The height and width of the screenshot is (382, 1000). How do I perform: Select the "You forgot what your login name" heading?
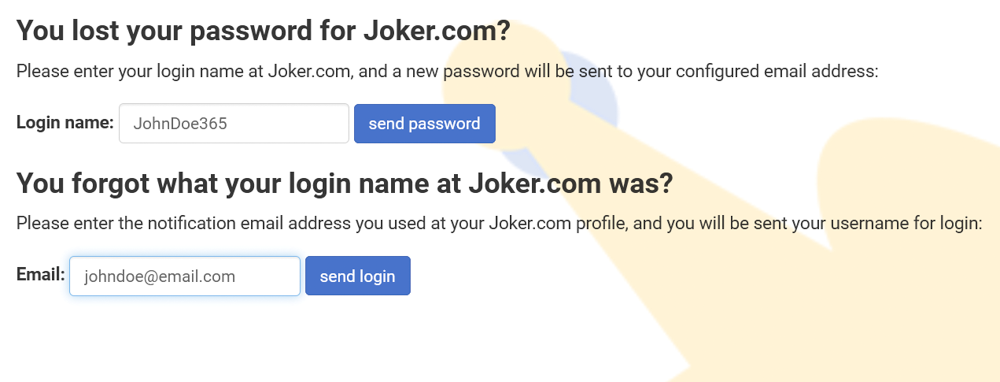(x=344, y=184)
